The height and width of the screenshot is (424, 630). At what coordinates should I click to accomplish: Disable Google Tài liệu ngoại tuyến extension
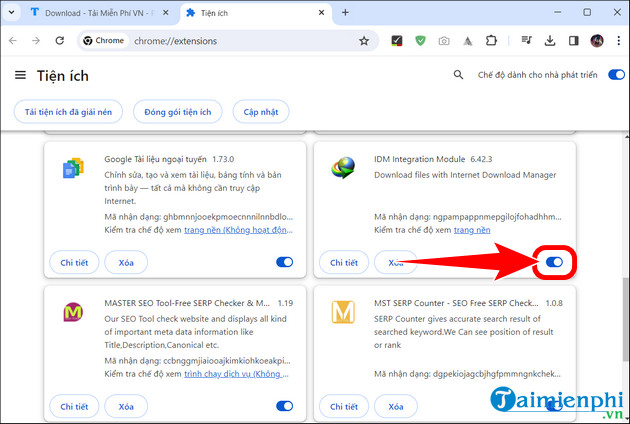284,262
